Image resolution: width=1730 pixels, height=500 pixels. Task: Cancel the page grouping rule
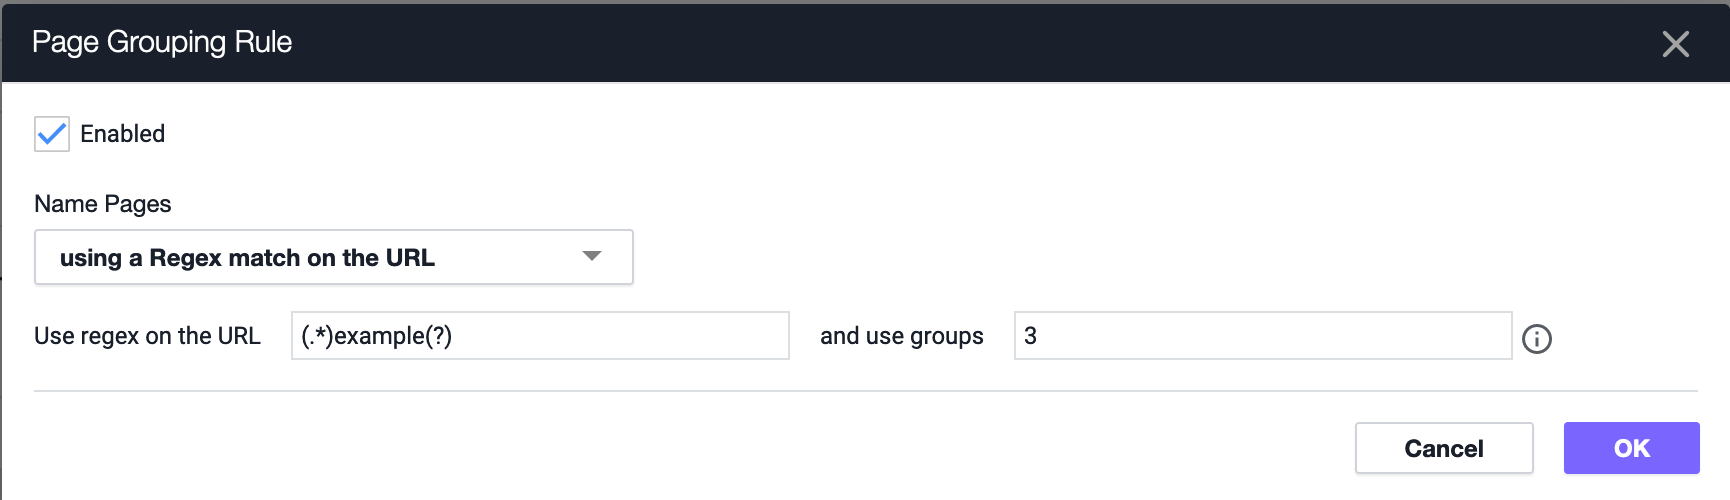click(1444, 448)
